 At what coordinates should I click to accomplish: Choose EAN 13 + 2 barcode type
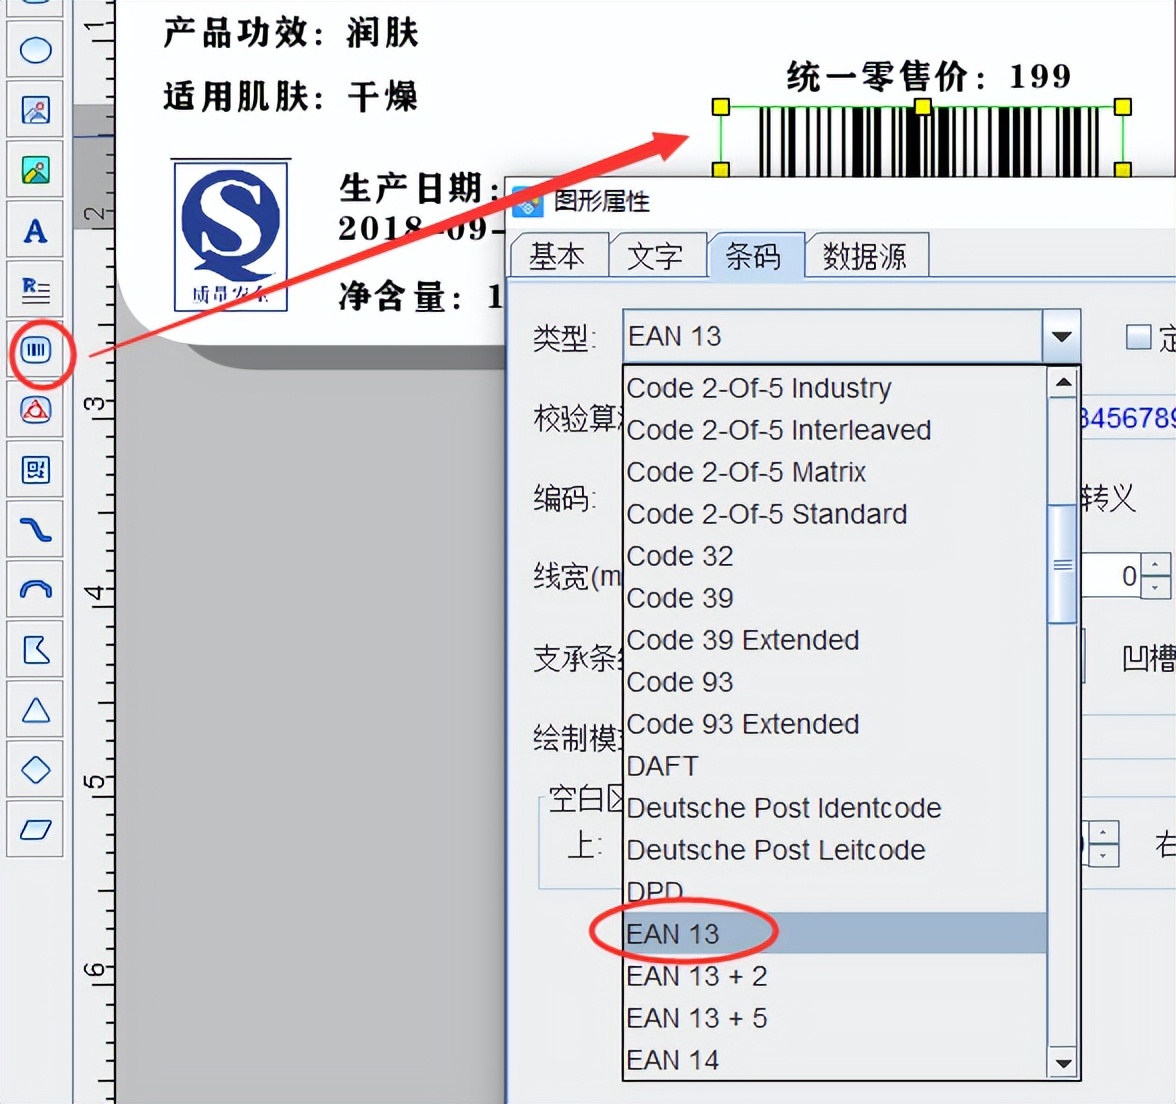pos(835,976)
